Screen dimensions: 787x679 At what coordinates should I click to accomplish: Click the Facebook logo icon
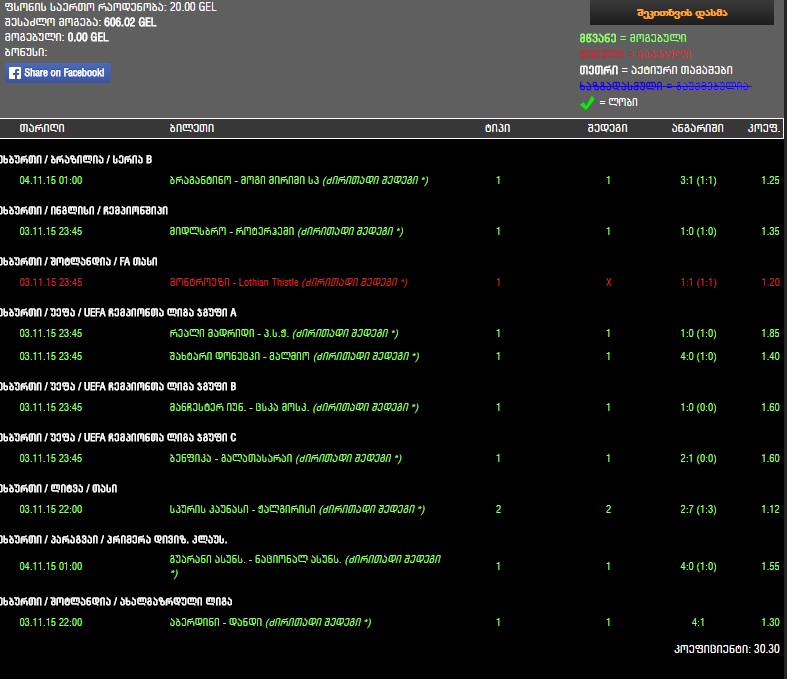pos(15,73)
